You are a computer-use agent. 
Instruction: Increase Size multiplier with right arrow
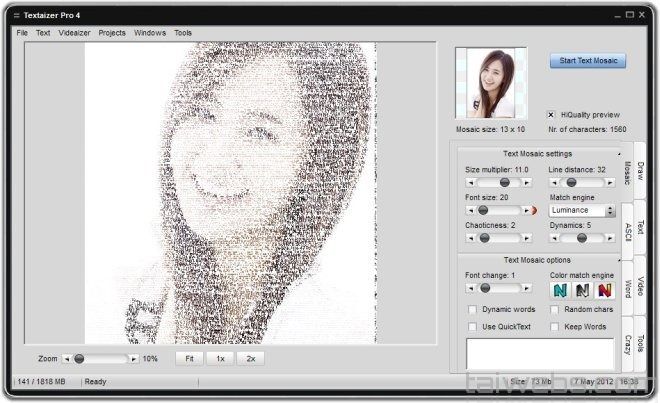[x=527, y=183]
